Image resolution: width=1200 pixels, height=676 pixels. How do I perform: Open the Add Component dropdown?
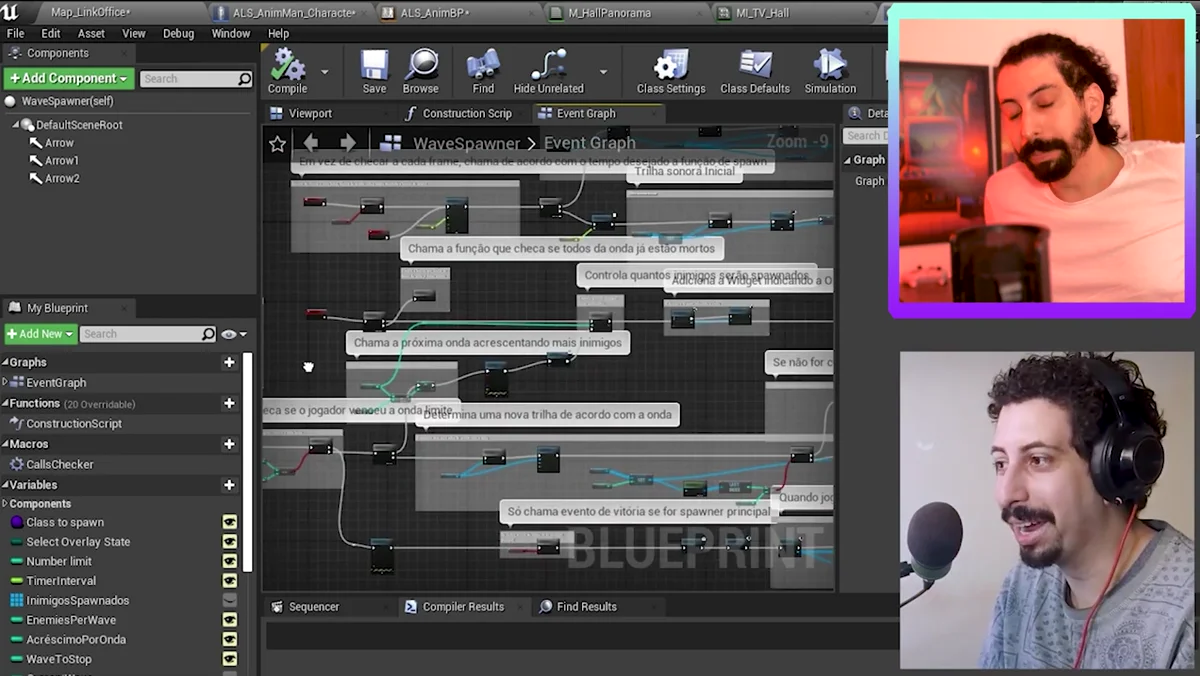click(x=68, y=78)
